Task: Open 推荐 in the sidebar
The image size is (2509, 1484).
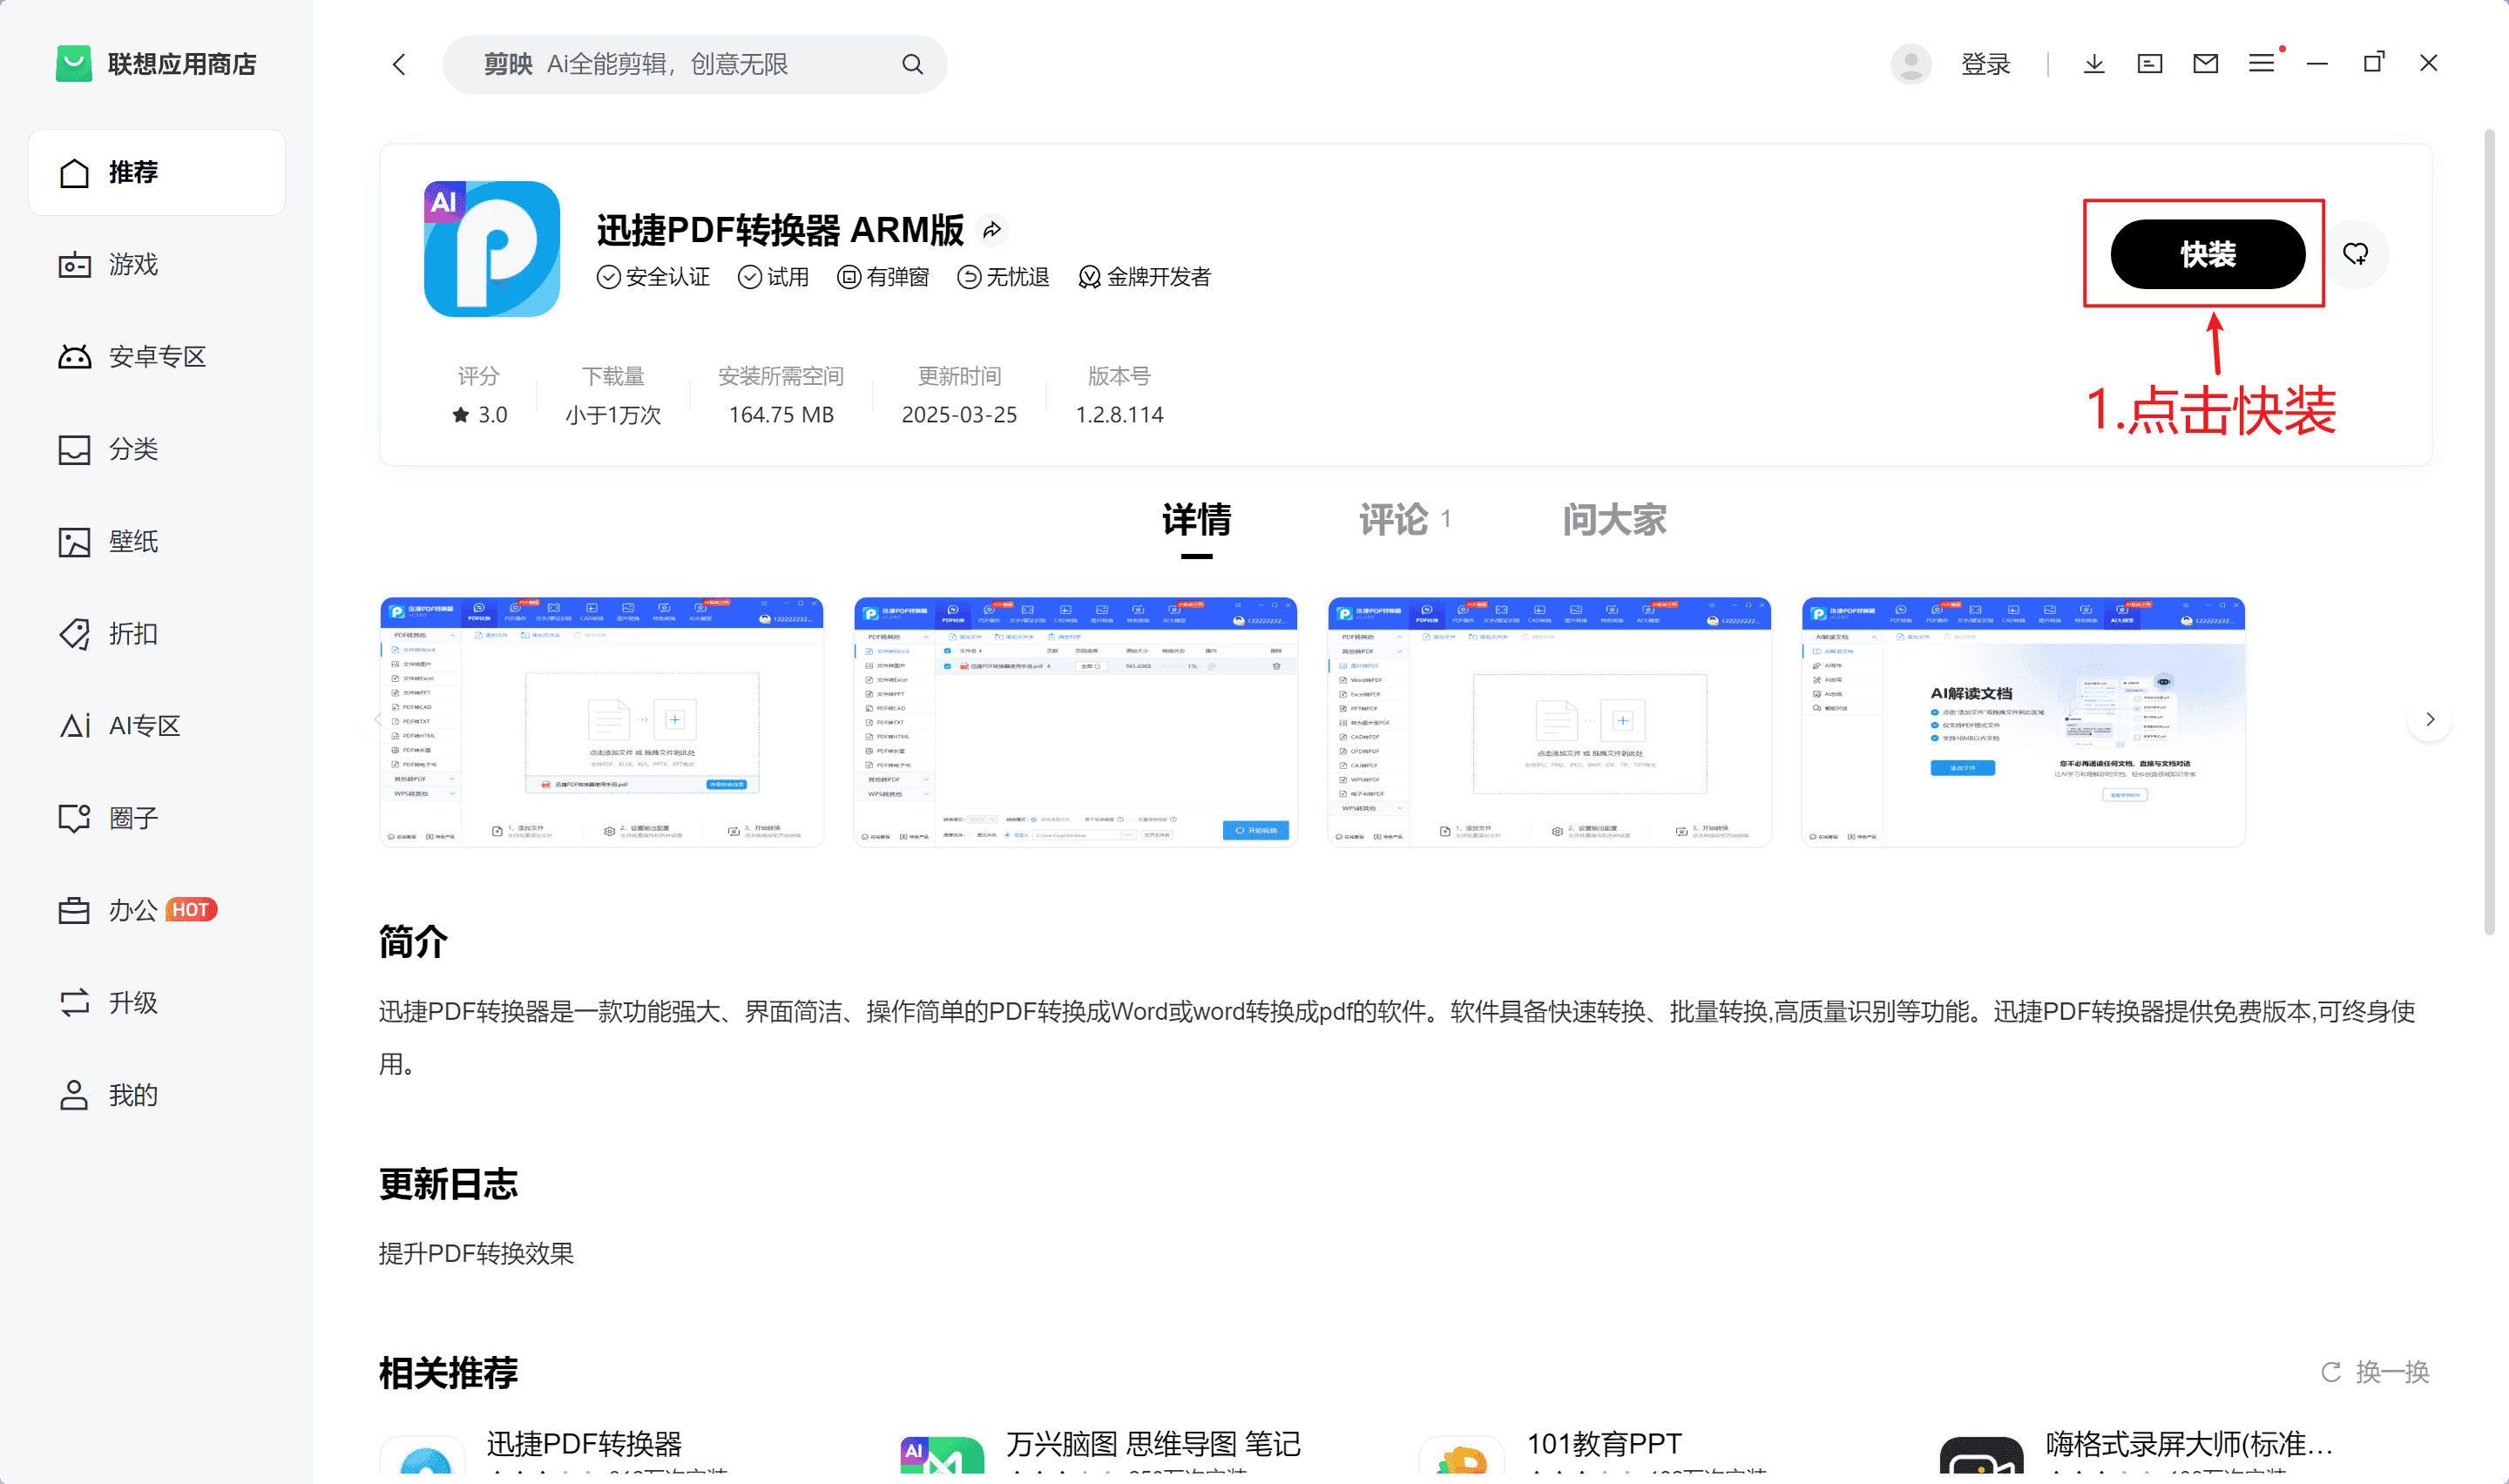Action: tap(157, 172)
